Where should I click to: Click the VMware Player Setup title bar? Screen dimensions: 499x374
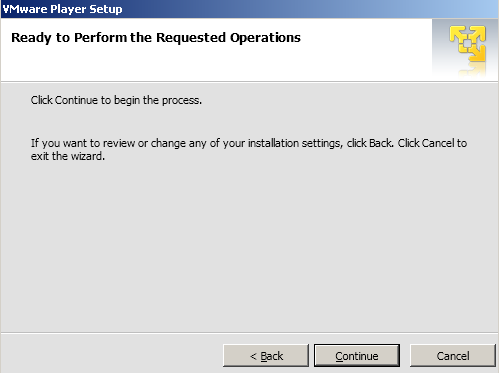(249, 9)
